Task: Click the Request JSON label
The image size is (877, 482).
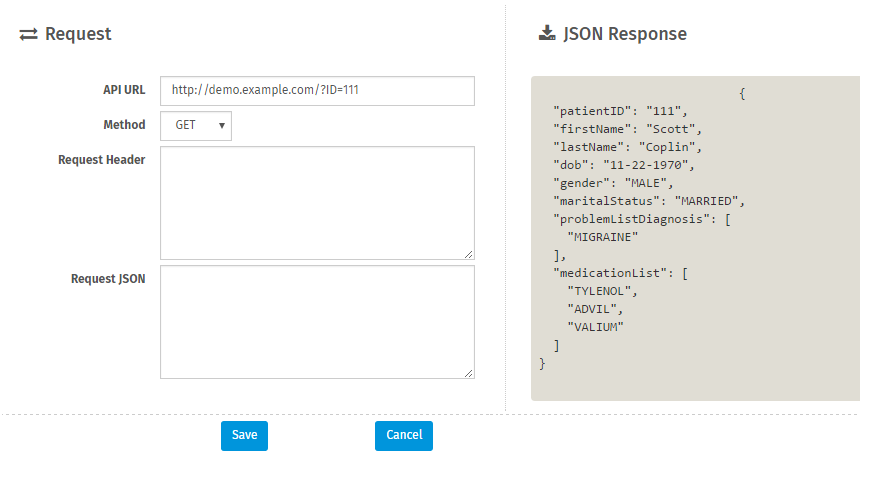Action: click(x=108, y=279)
